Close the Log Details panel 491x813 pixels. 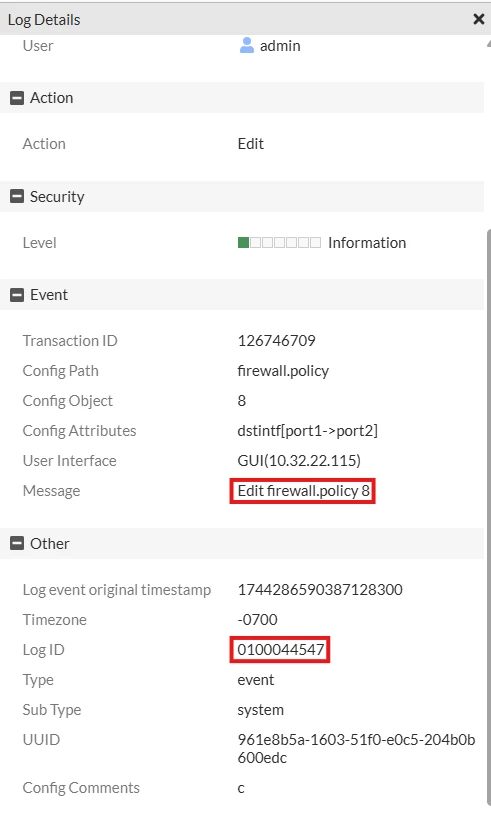478,20
